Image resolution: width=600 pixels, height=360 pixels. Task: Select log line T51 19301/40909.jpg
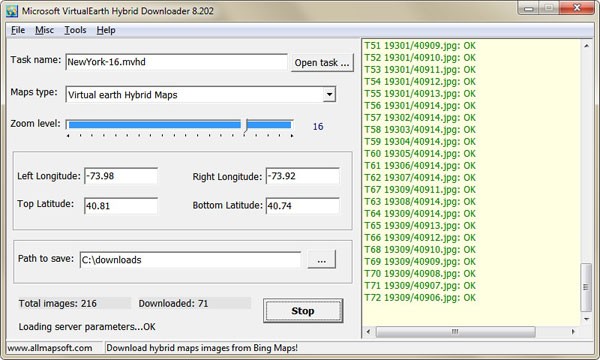[420, 46]
